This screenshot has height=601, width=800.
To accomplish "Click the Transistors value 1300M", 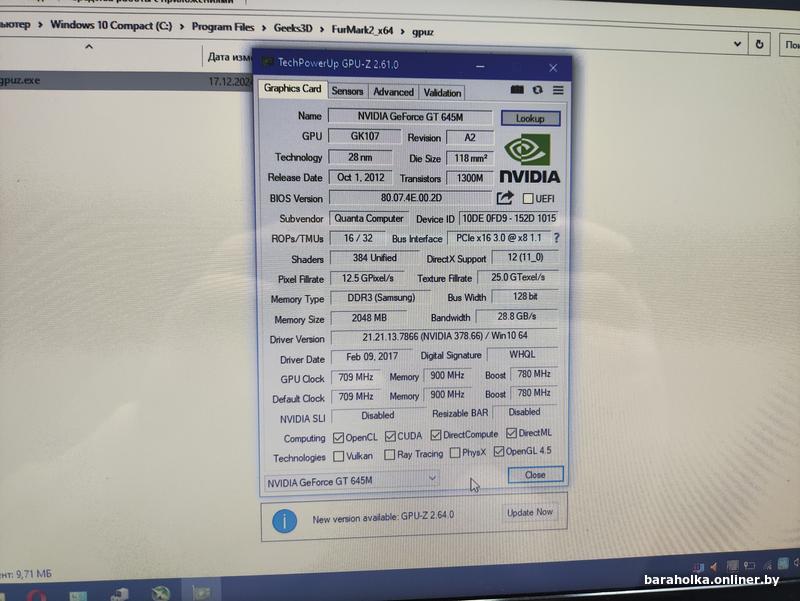I will (469, 178).
